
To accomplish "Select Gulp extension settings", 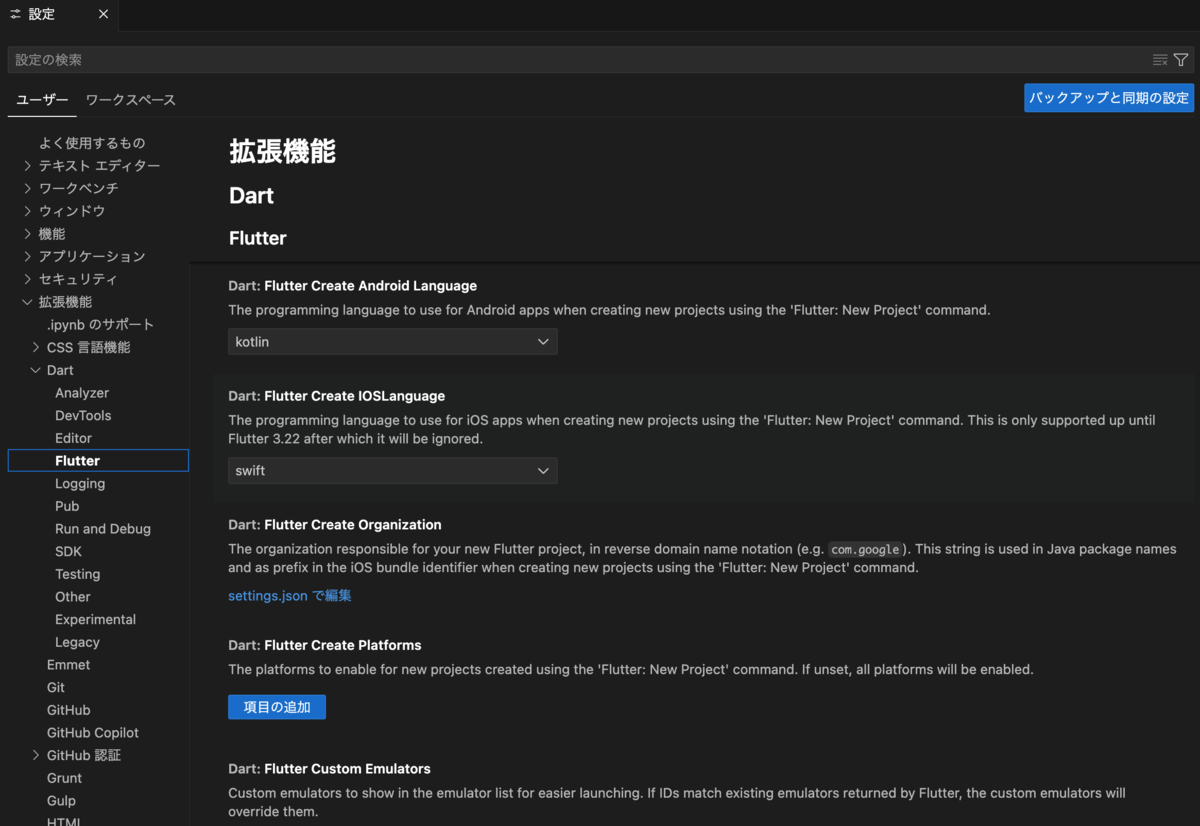I will point(61,801).
